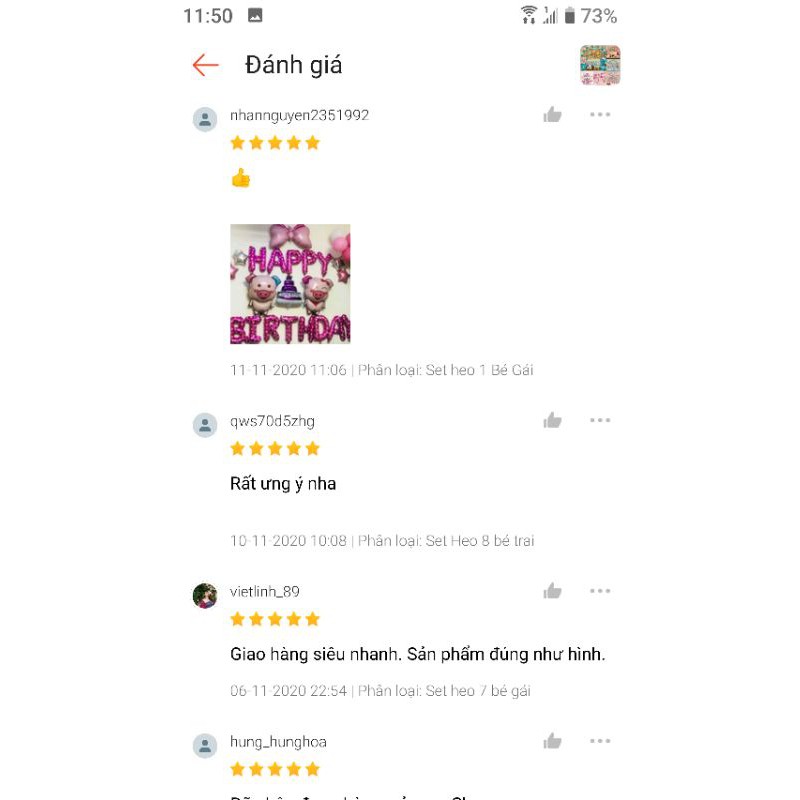Tap the gallery notification icon in status bar

(255, 15)
